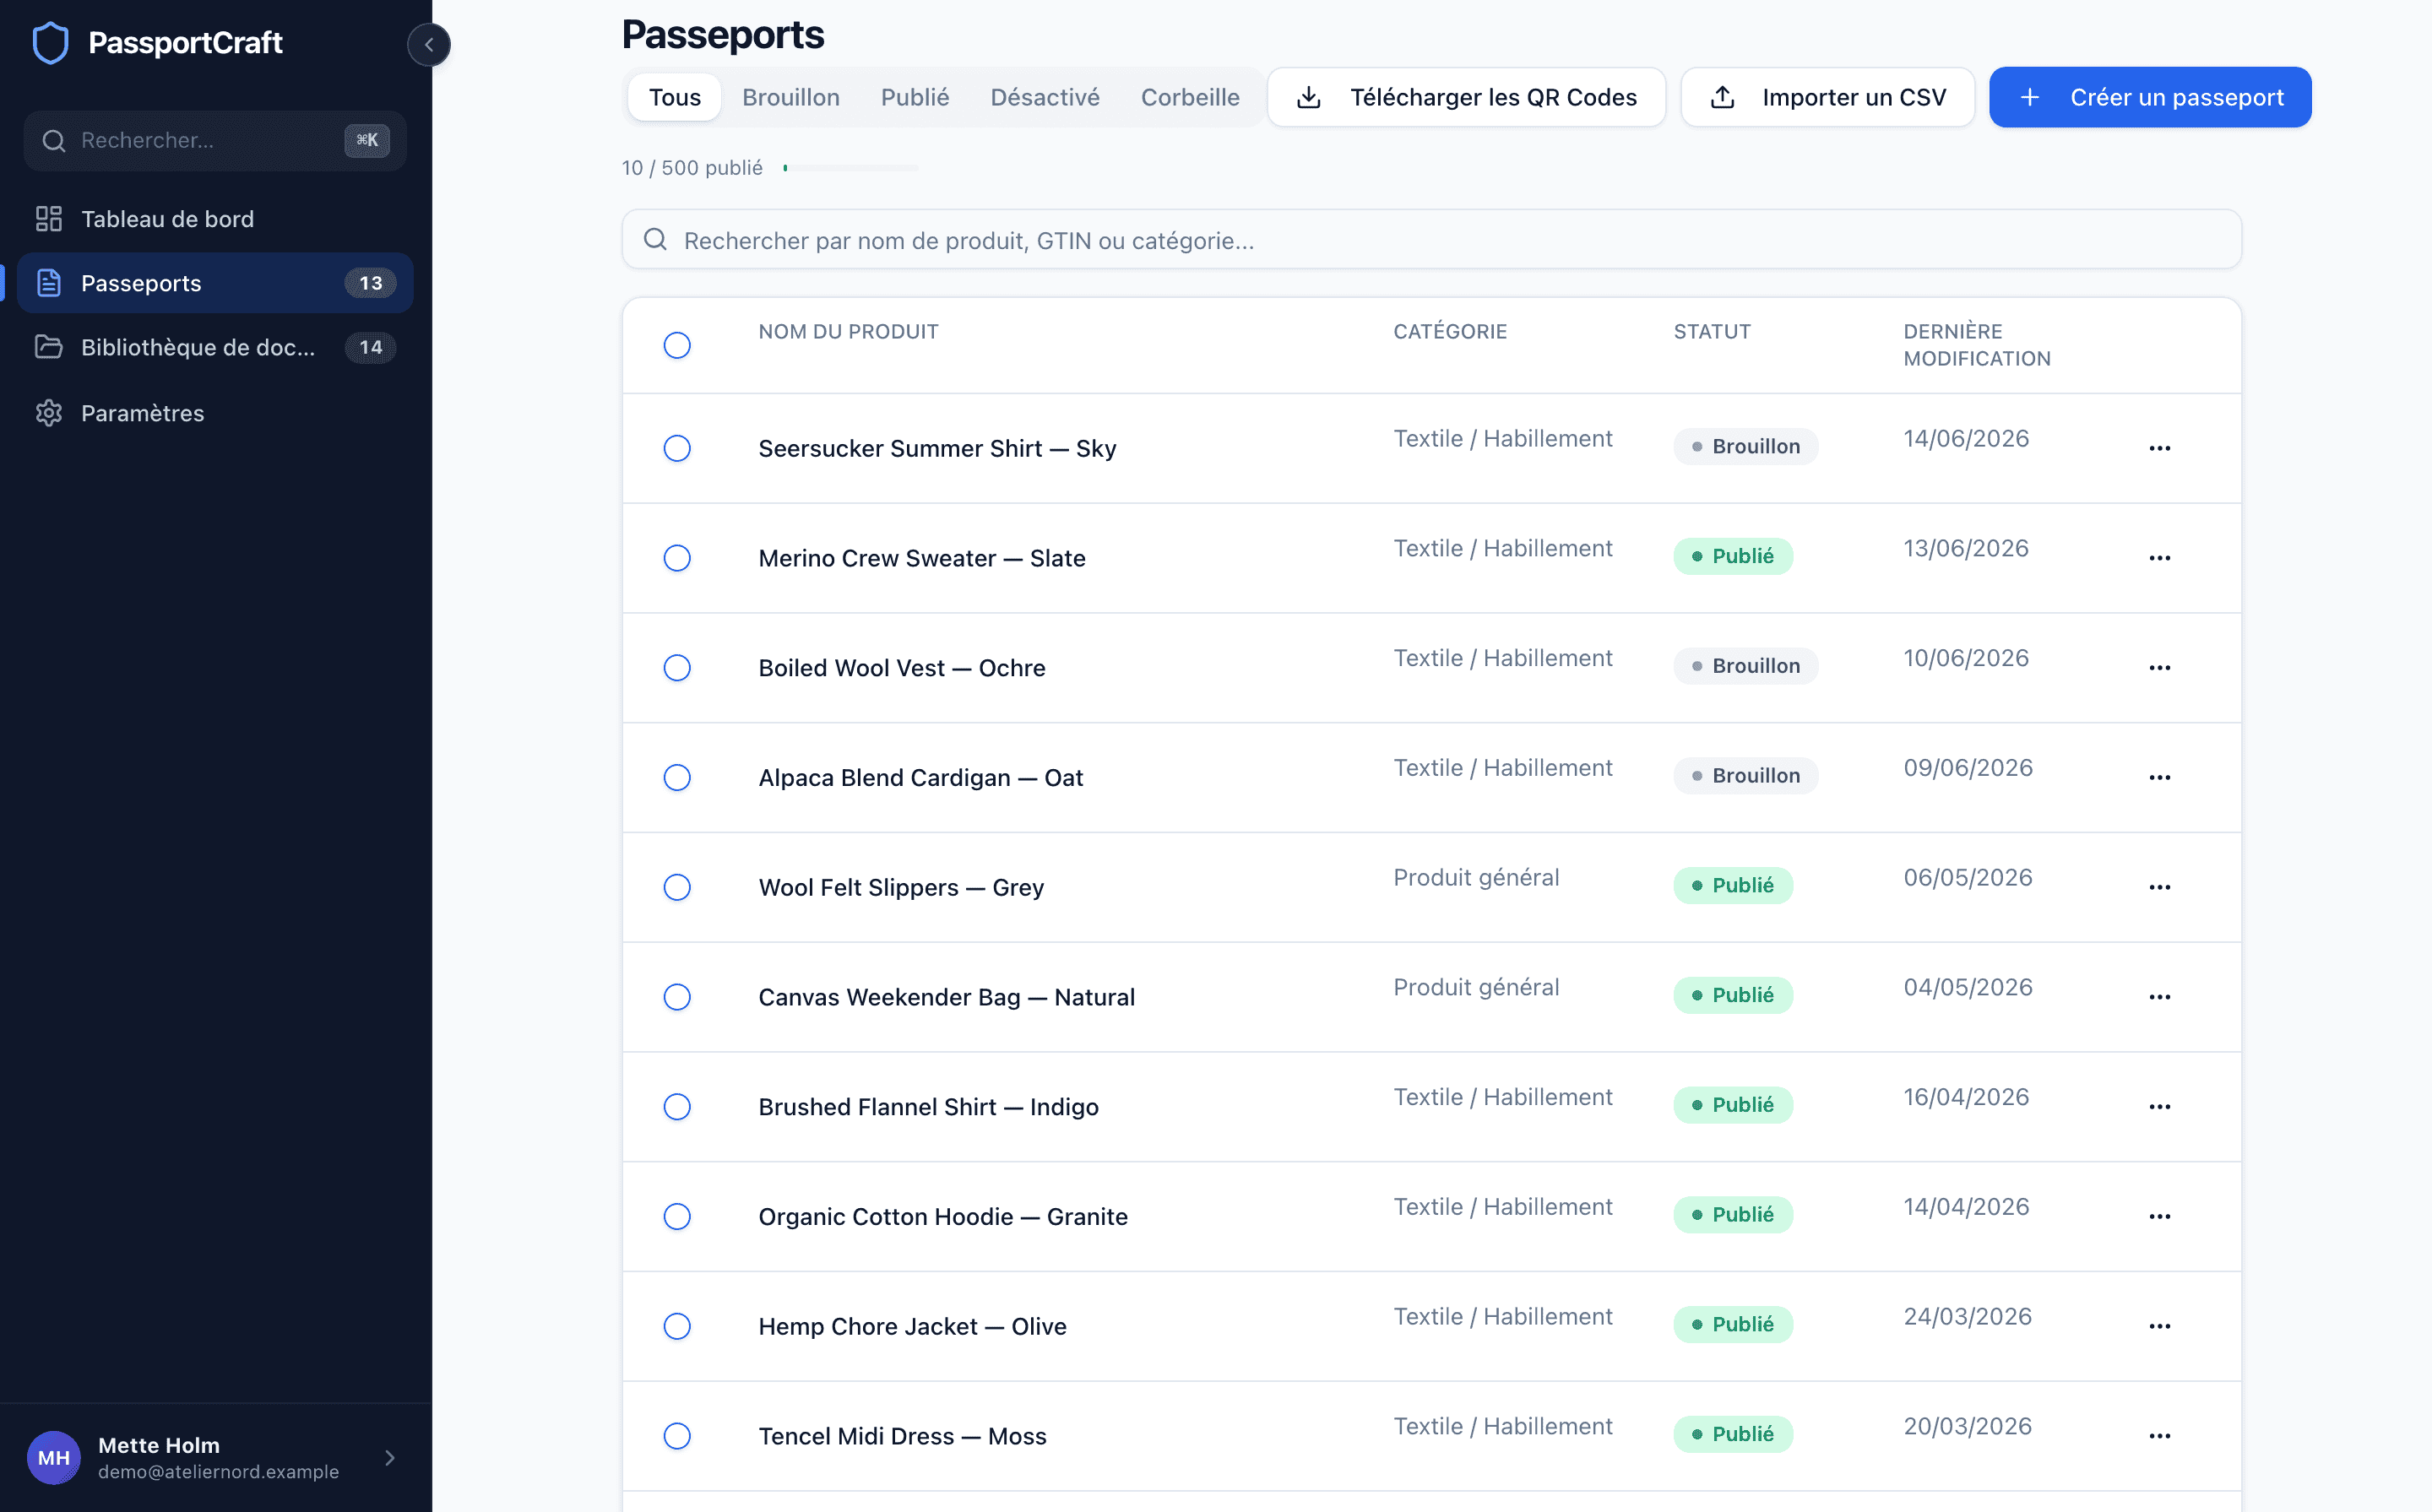The height and width of the screenshot is (1512, 2432).
Task: Select the Canvas Weekender Bag row checkbox
Action: click(x=677, y=997)
